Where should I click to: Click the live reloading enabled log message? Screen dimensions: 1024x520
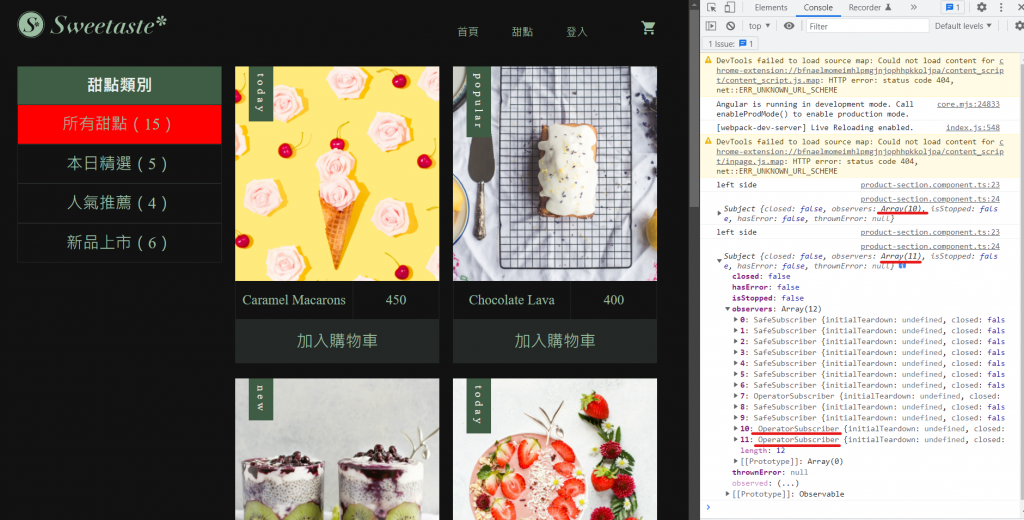click(x=814, y=127)
